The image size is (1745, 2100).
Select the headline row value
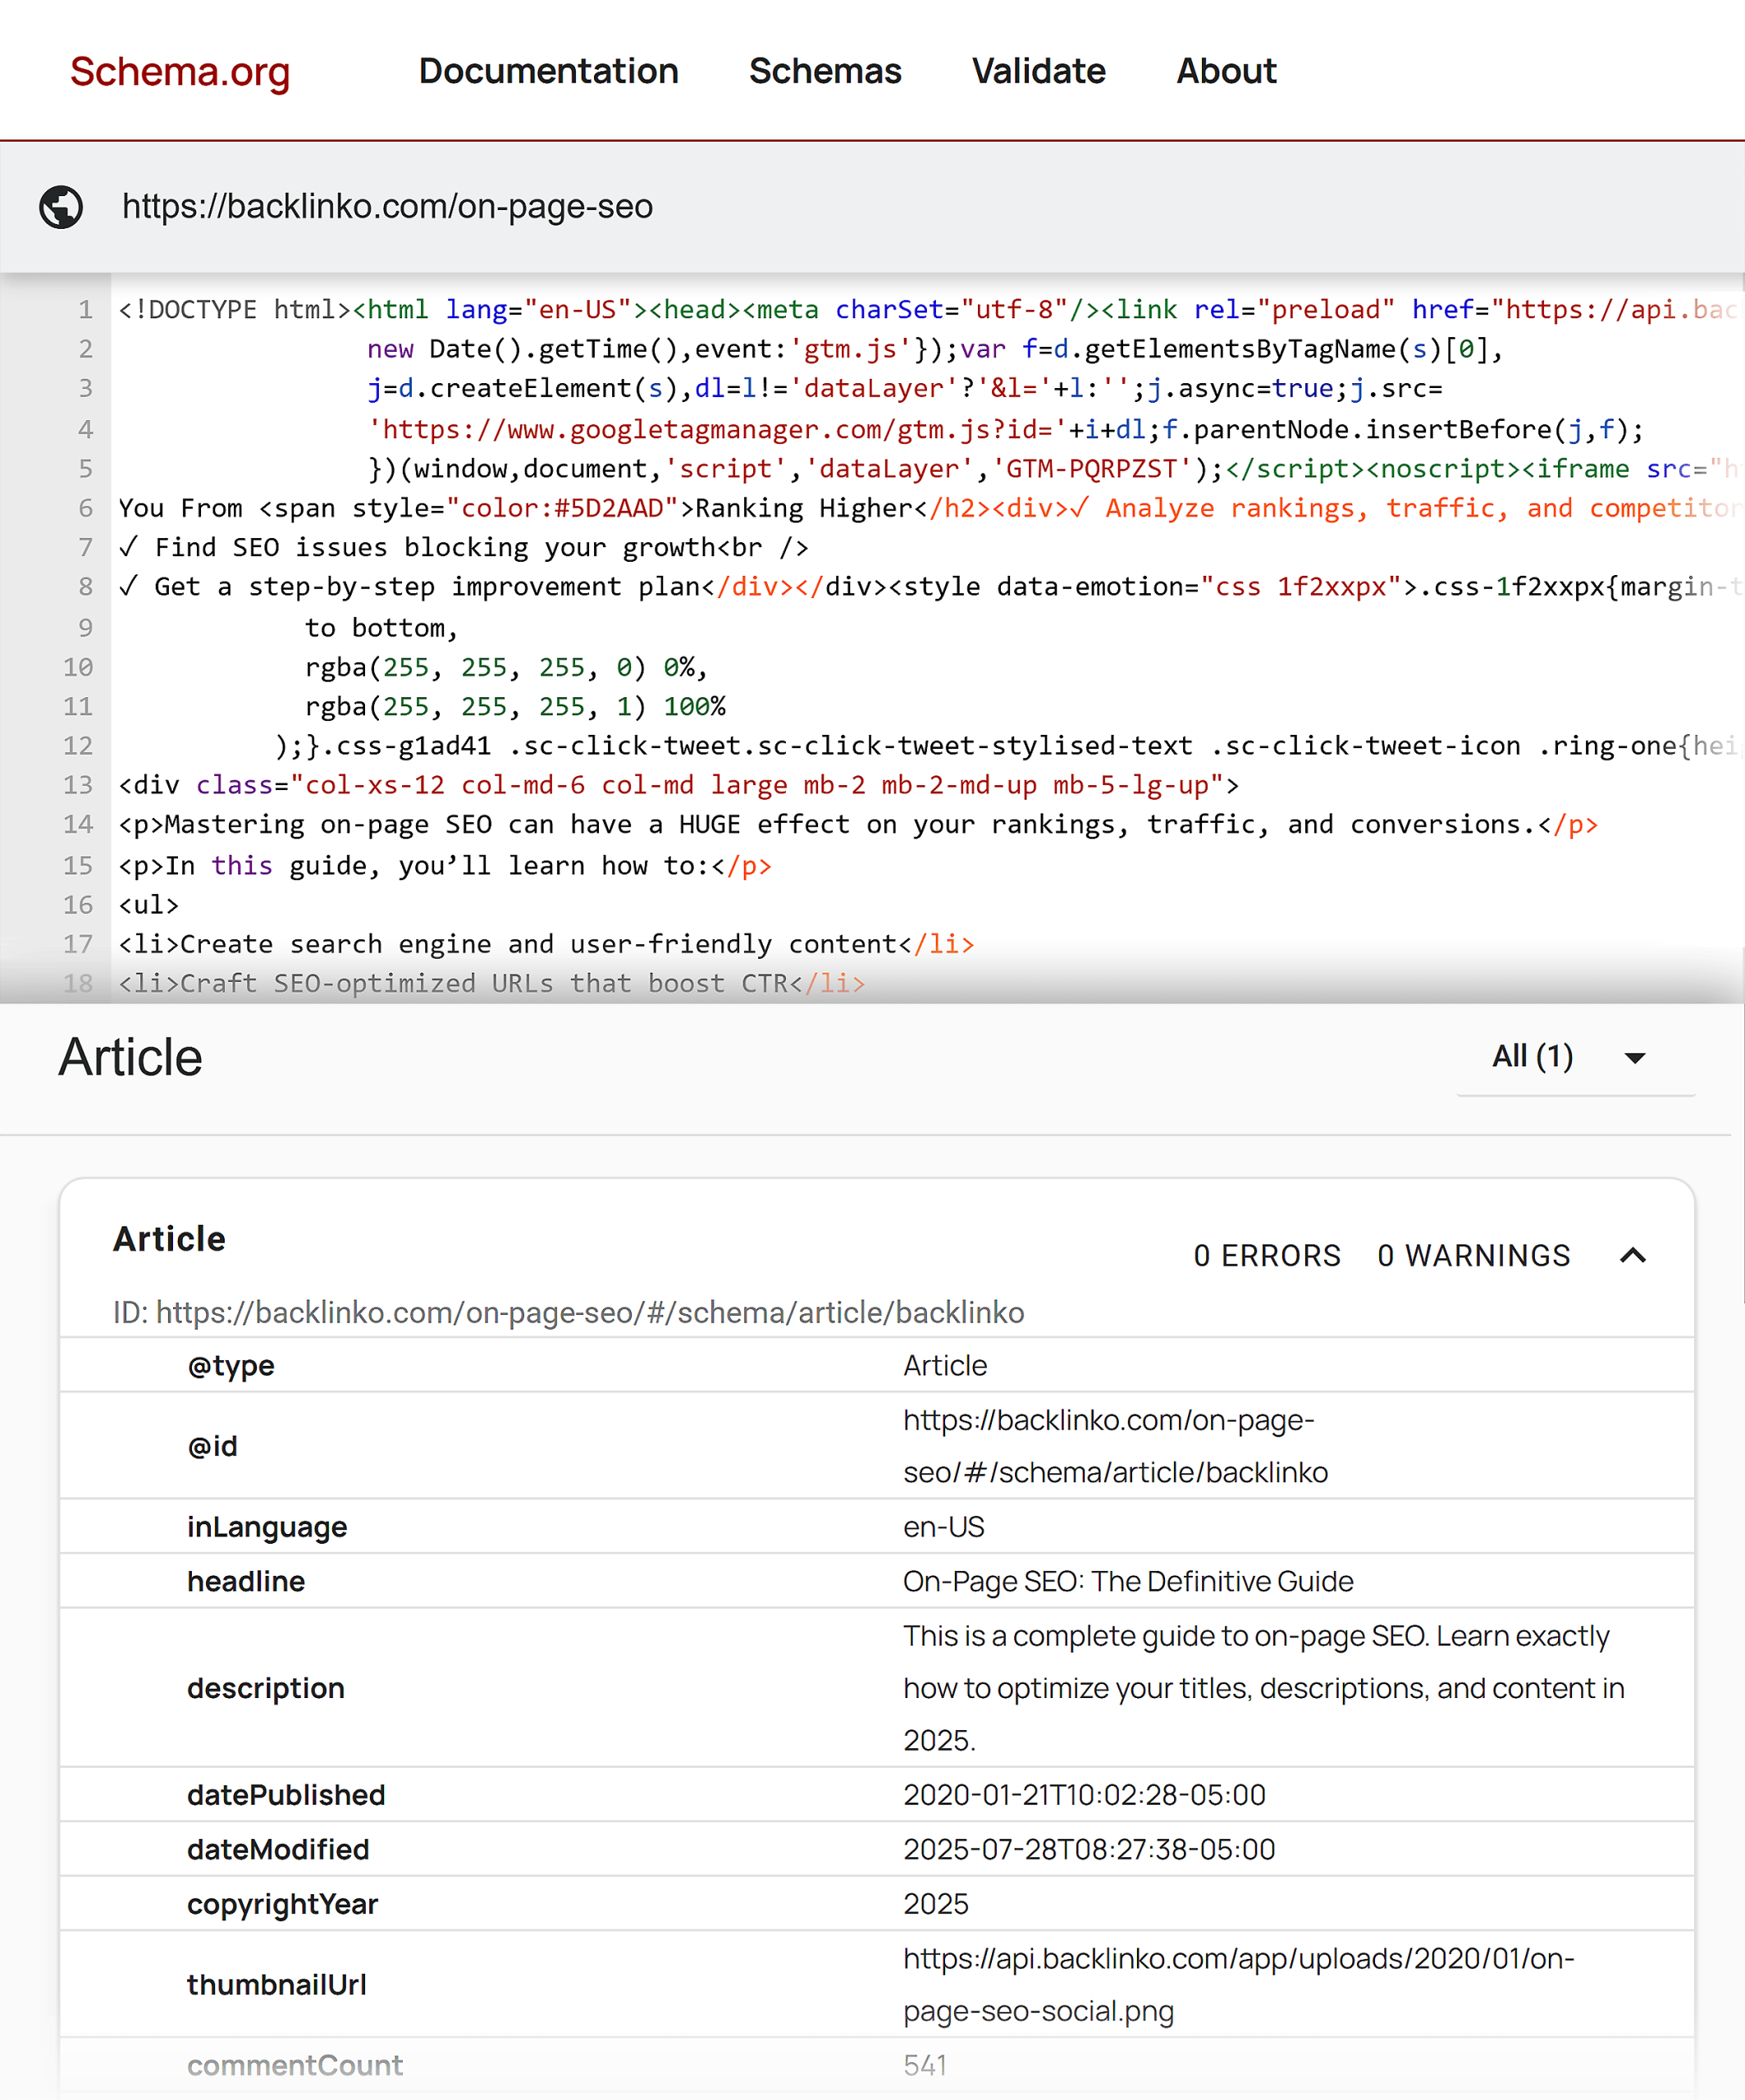pyautogui.click(x=1128, y=1581)
